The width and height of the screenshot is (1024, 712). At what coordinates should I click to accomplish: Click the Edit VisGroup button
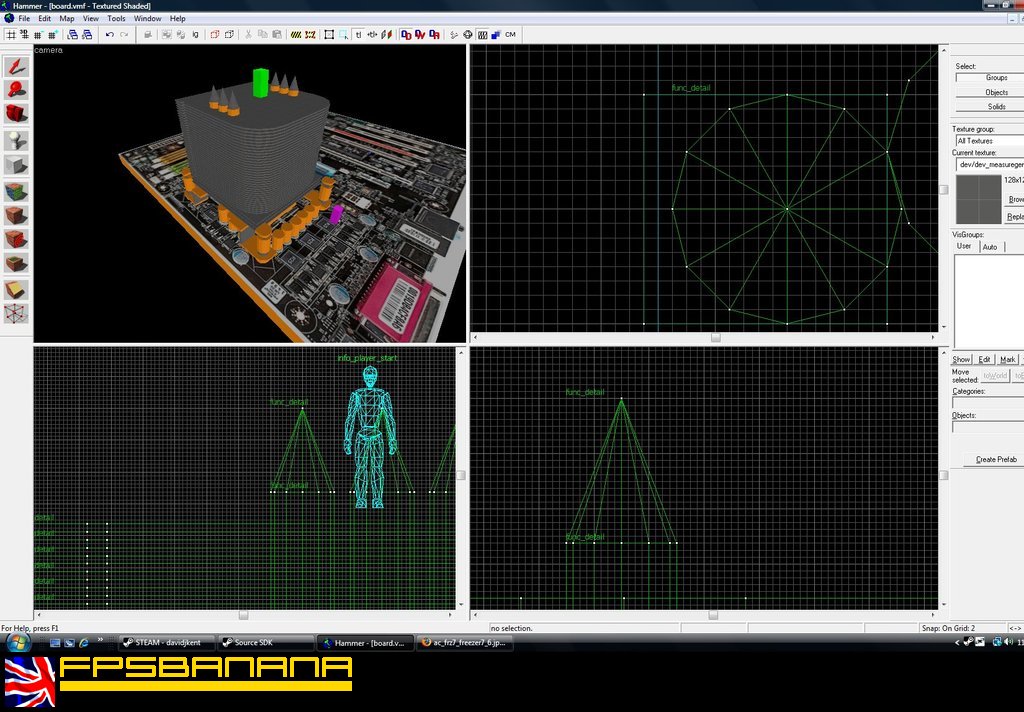pyautogui.click(x=985, y=359)
